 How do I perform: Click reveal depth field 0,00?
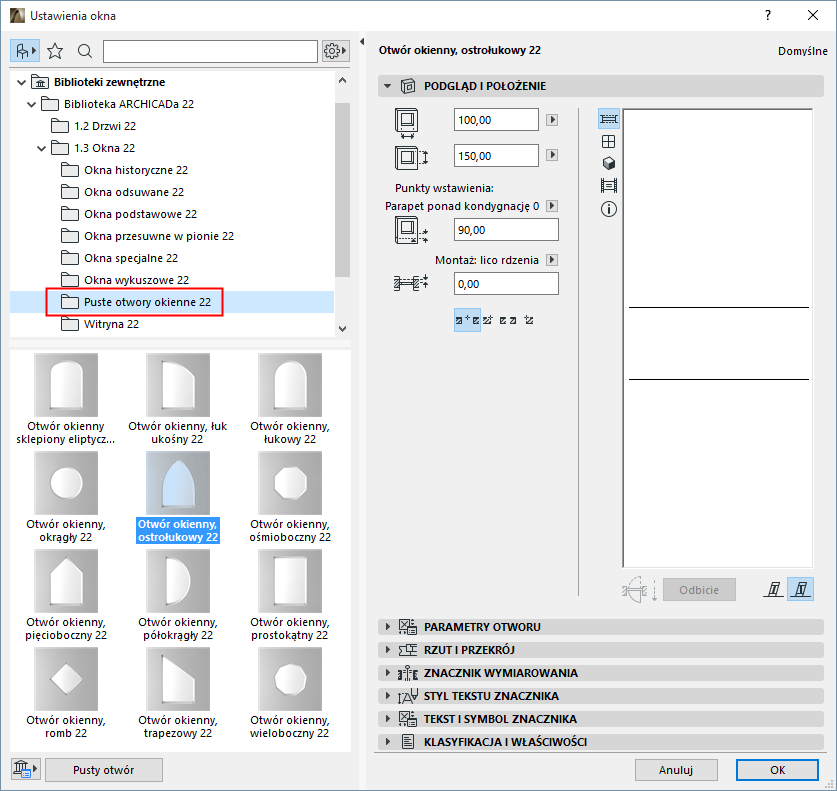[506, 284]
